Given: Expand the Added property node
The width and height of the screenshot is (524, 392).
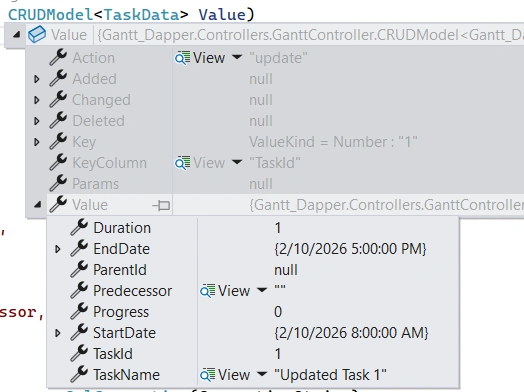Looking at the screenshot, I should point(37,79).
